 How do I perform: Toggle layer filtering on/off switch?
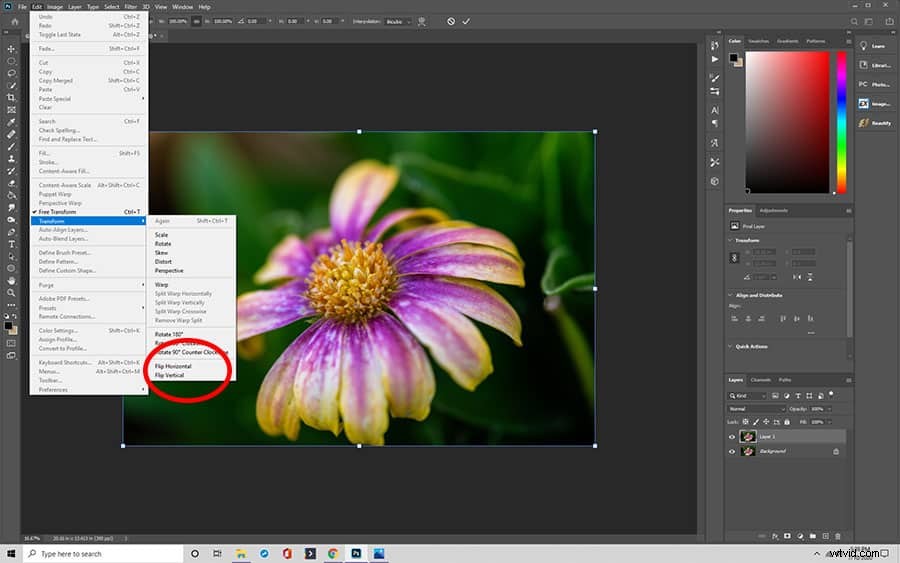(x=831, y=395)
